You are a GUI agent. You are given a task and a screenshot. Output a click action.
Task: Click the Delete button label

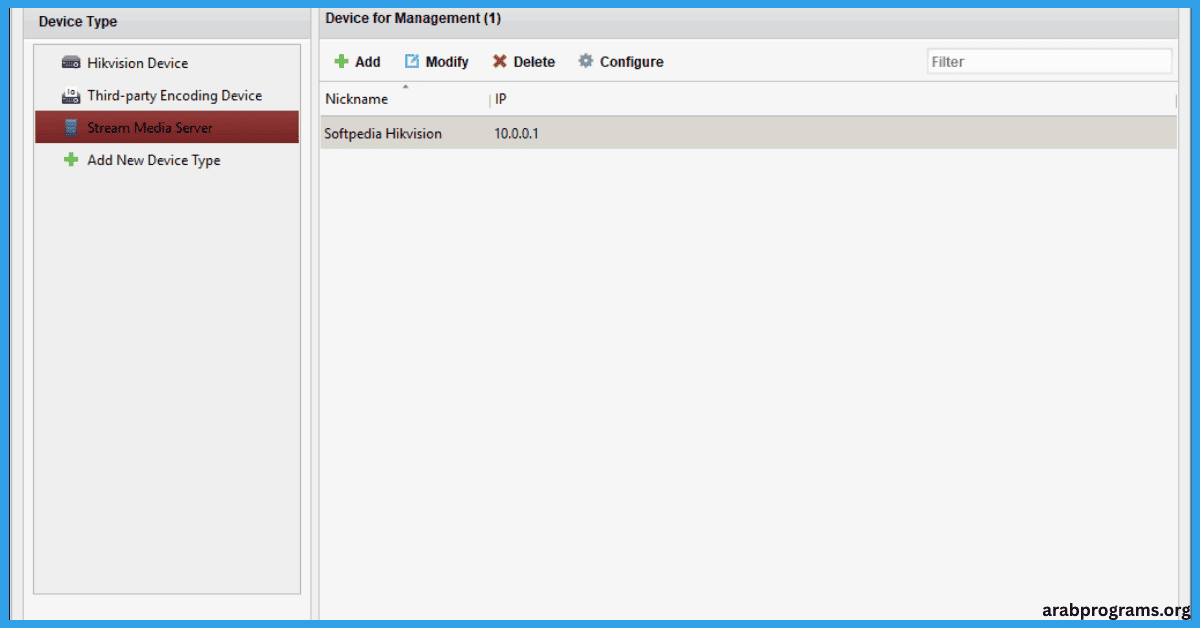[x=534, y=62]
